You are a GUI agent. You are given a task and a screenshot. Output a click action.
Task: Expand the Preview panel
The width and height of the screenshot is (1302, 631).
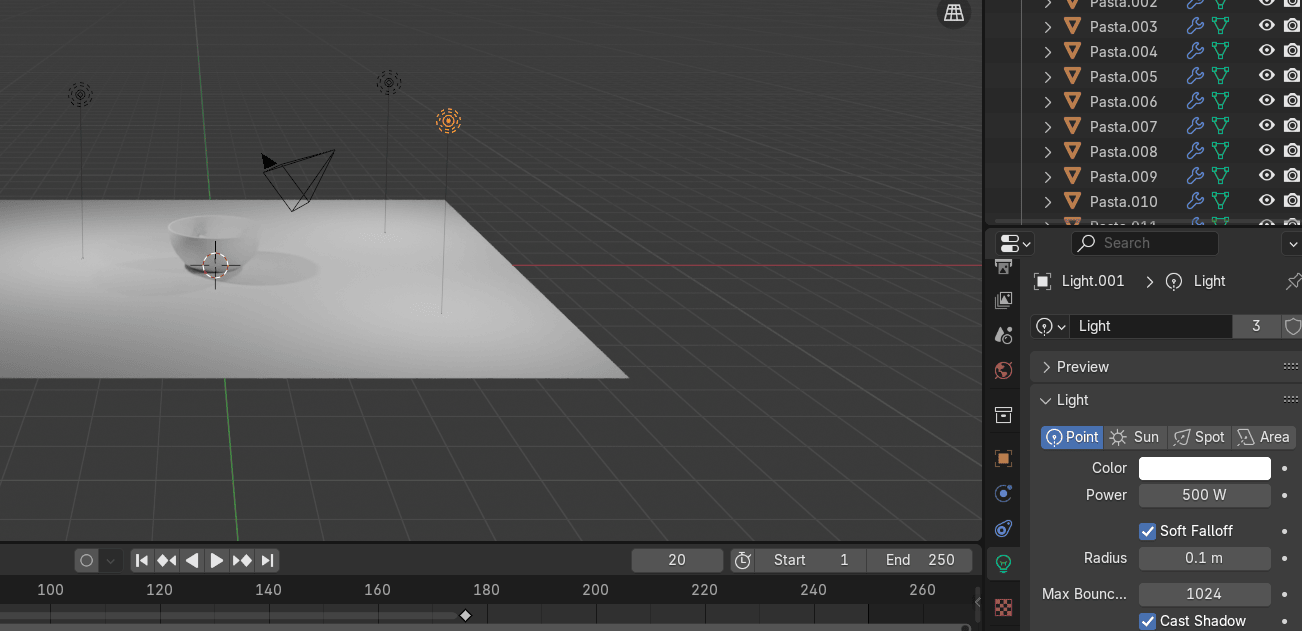1047,367
